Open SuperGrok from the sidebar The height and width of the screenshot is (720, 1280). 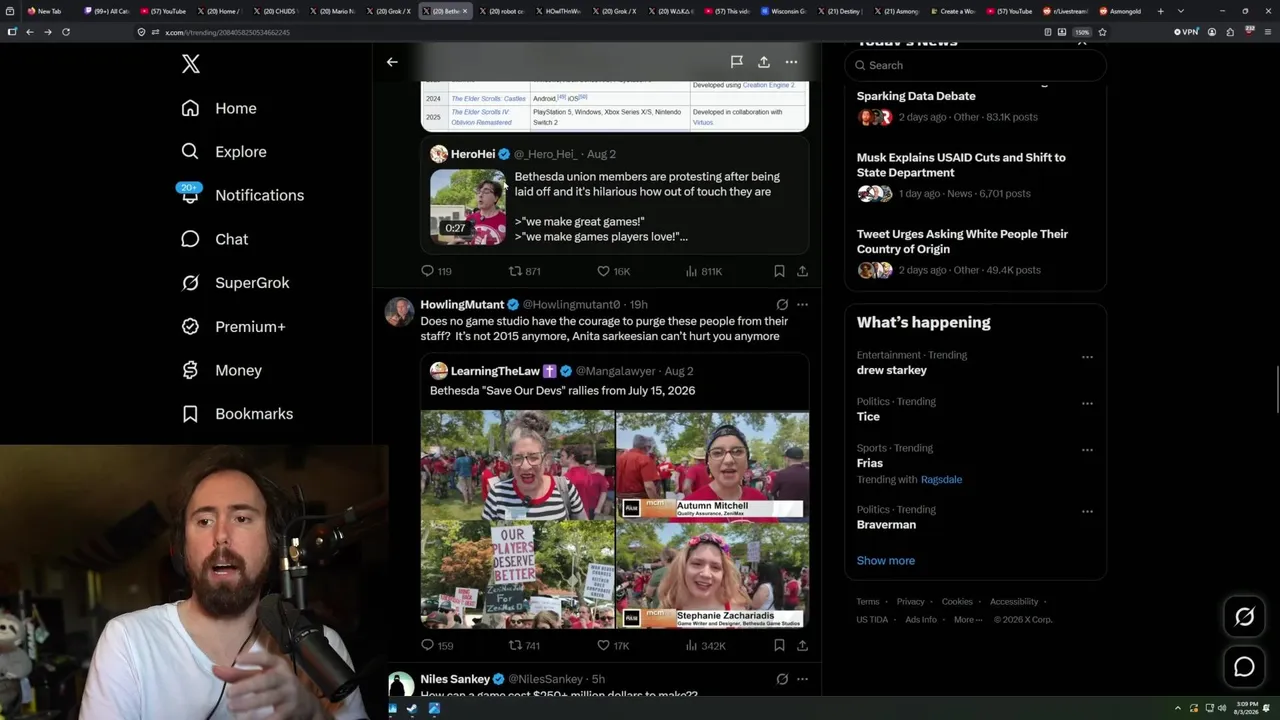[235, 283]
